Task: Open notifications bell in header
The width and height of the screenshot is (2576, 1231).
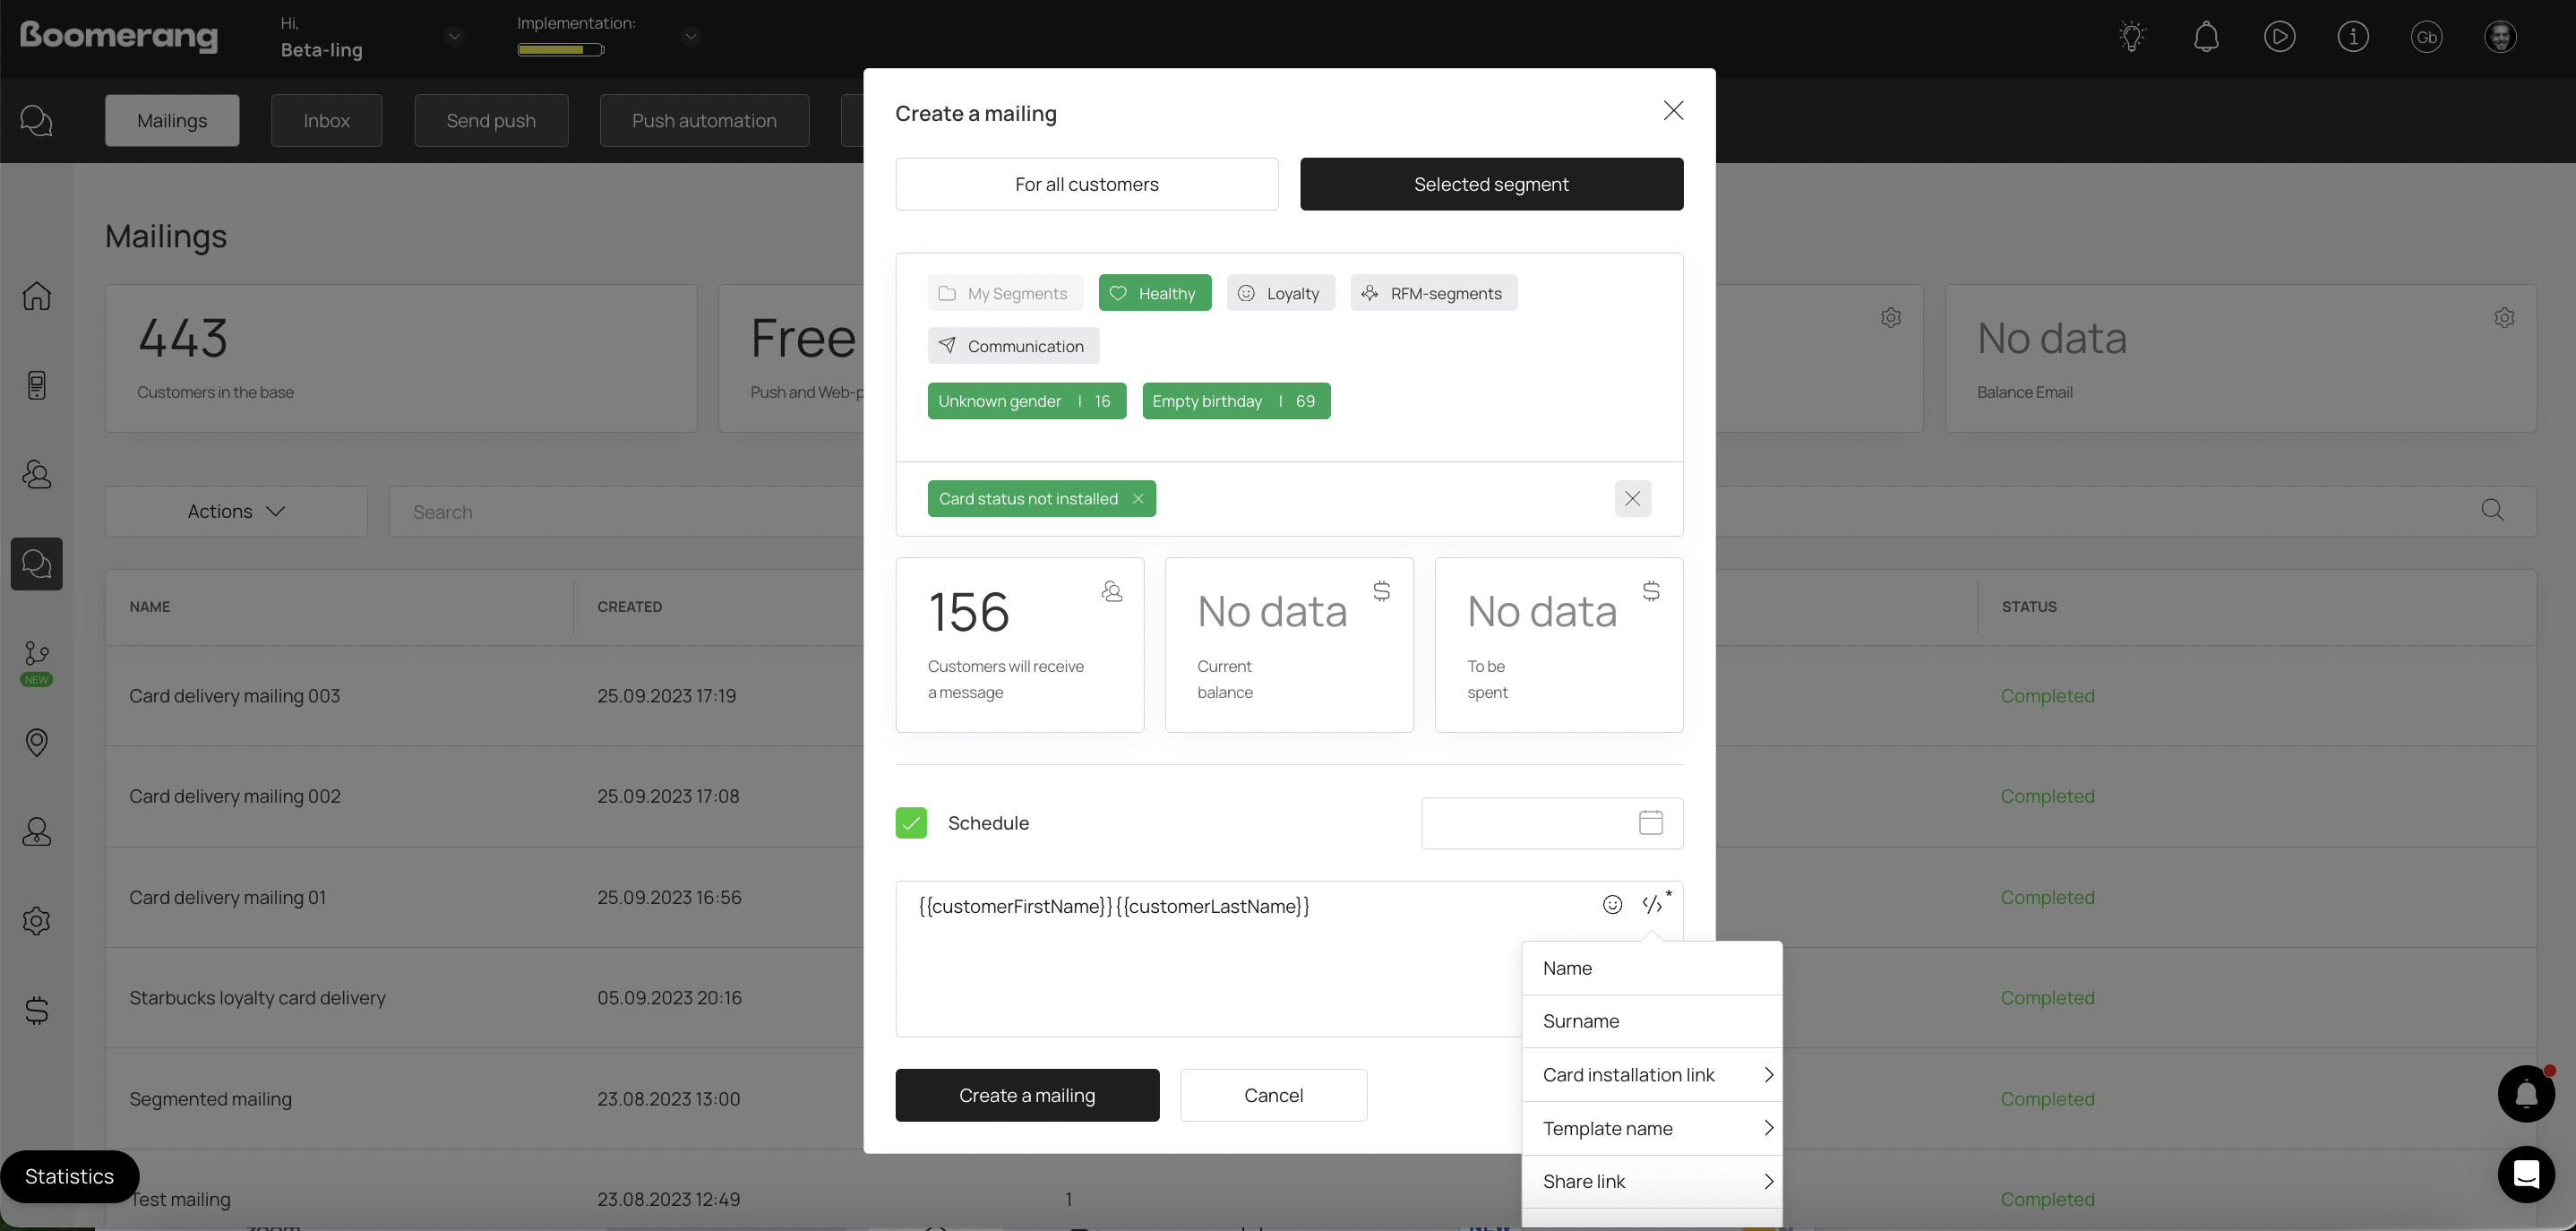Action: click(x=2206, y=37)
